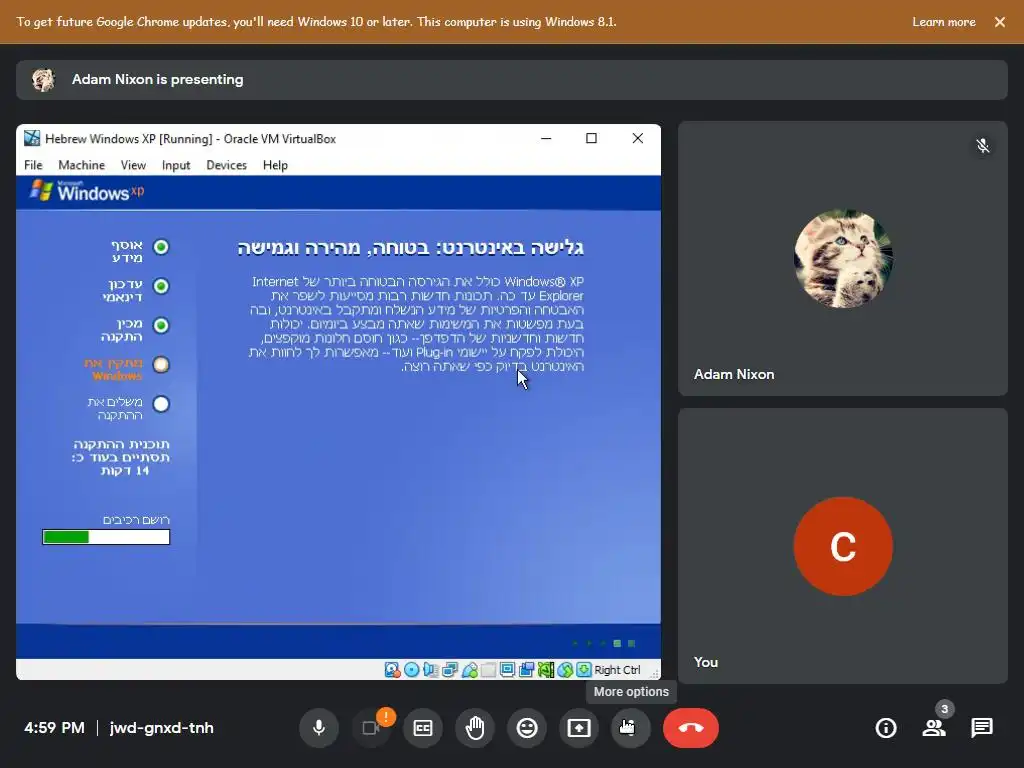Click the orange camera warning badge
Viewport: 1024px width, 768px height.
pos(386,717)
